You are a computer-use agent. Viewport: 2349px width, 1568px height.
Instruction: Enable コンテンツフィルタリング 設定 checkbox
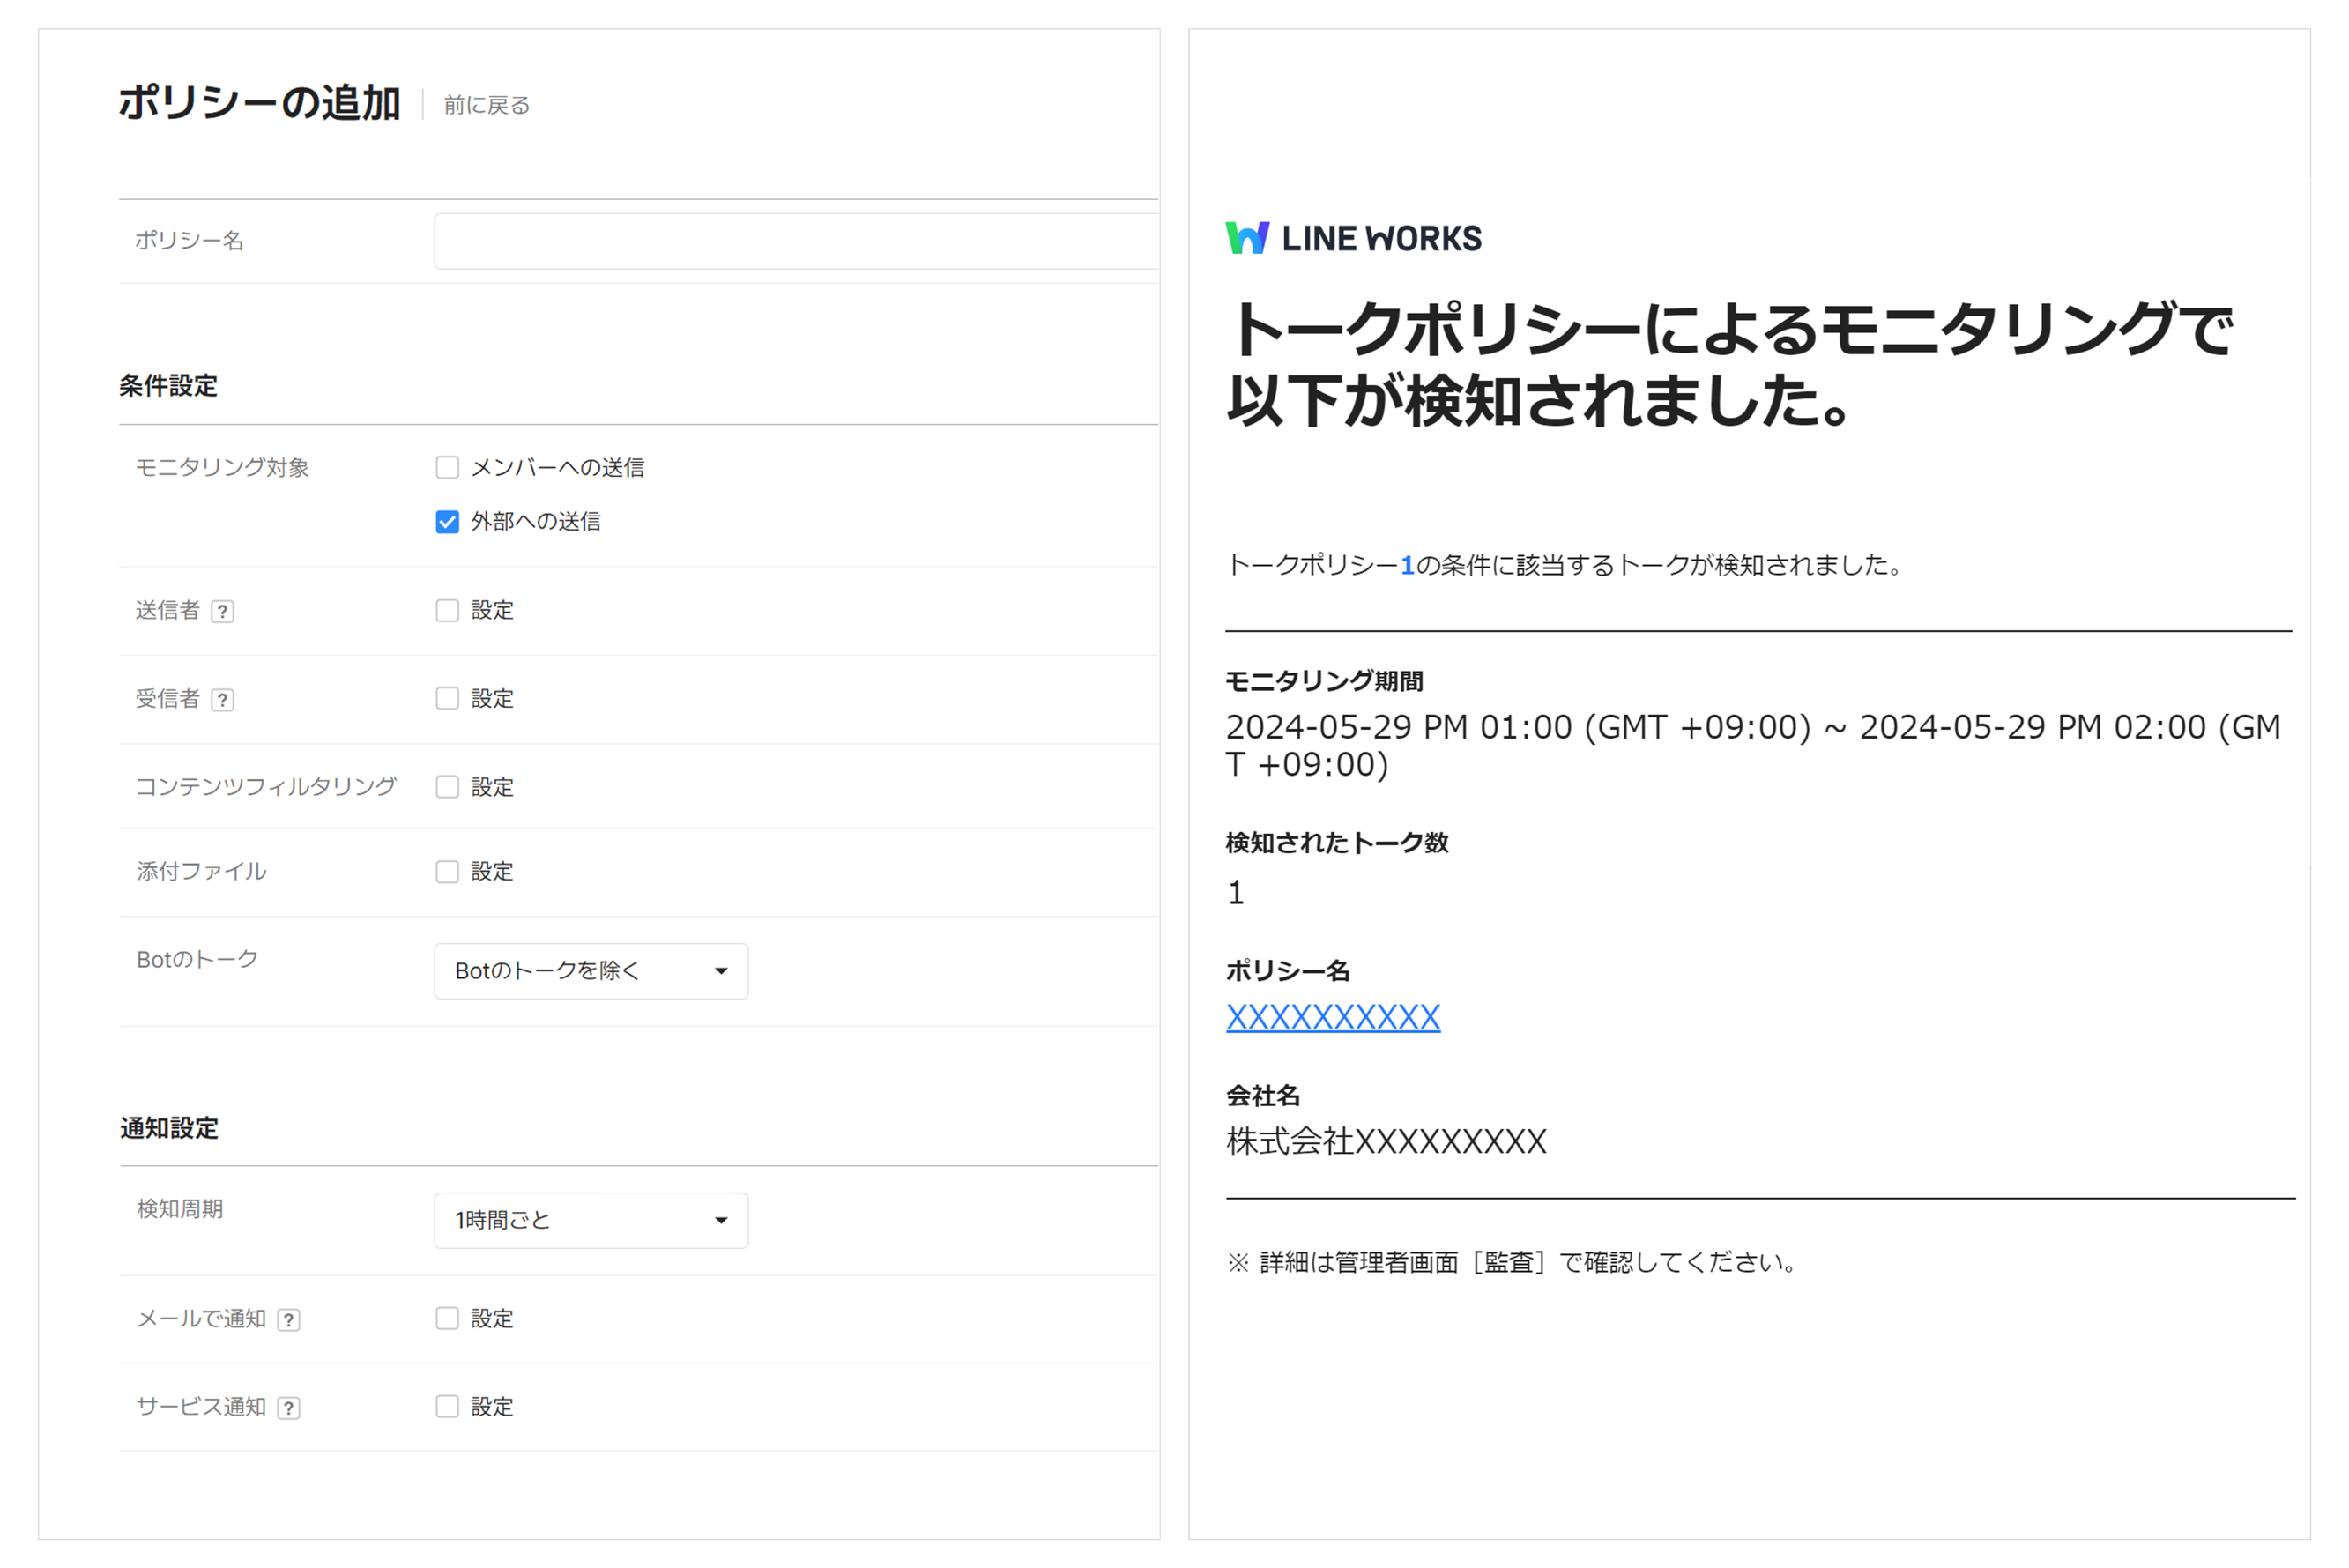pos(447,787)
